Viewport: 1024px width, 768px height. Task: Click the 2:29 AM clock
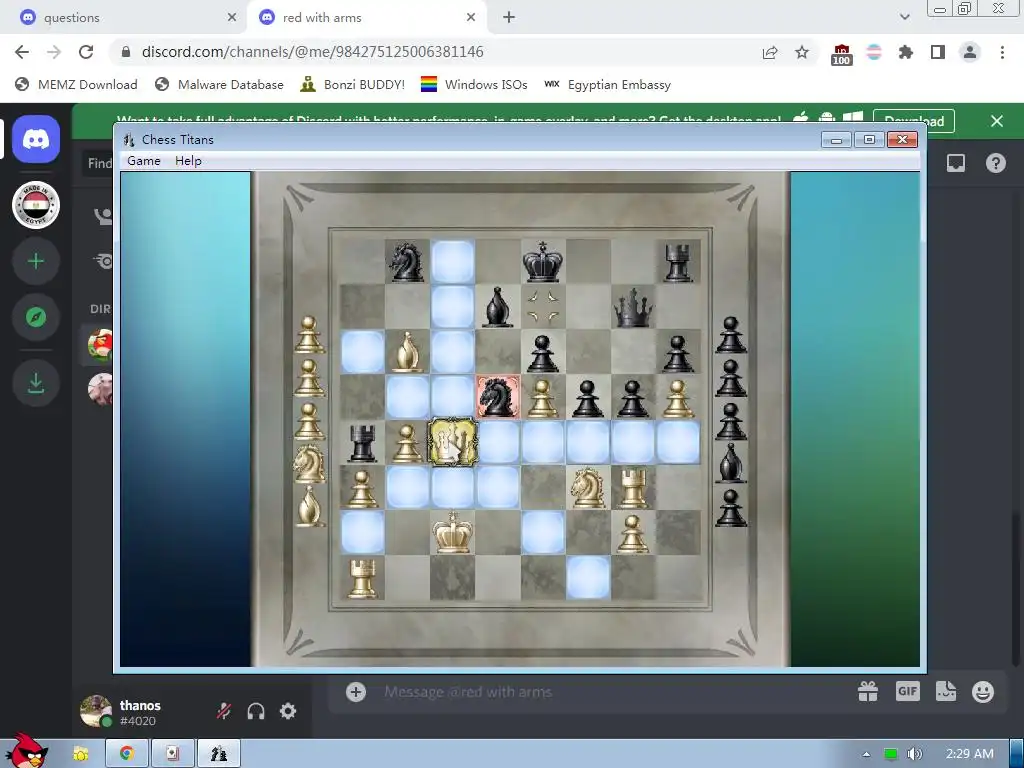pyautogui.click(x=969, y=754)
